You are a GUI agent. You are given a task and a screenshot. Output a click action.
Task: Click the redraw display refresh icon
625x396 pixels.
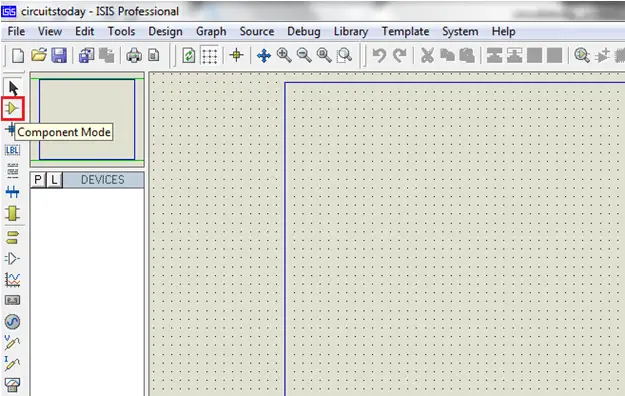pos(189,55)
